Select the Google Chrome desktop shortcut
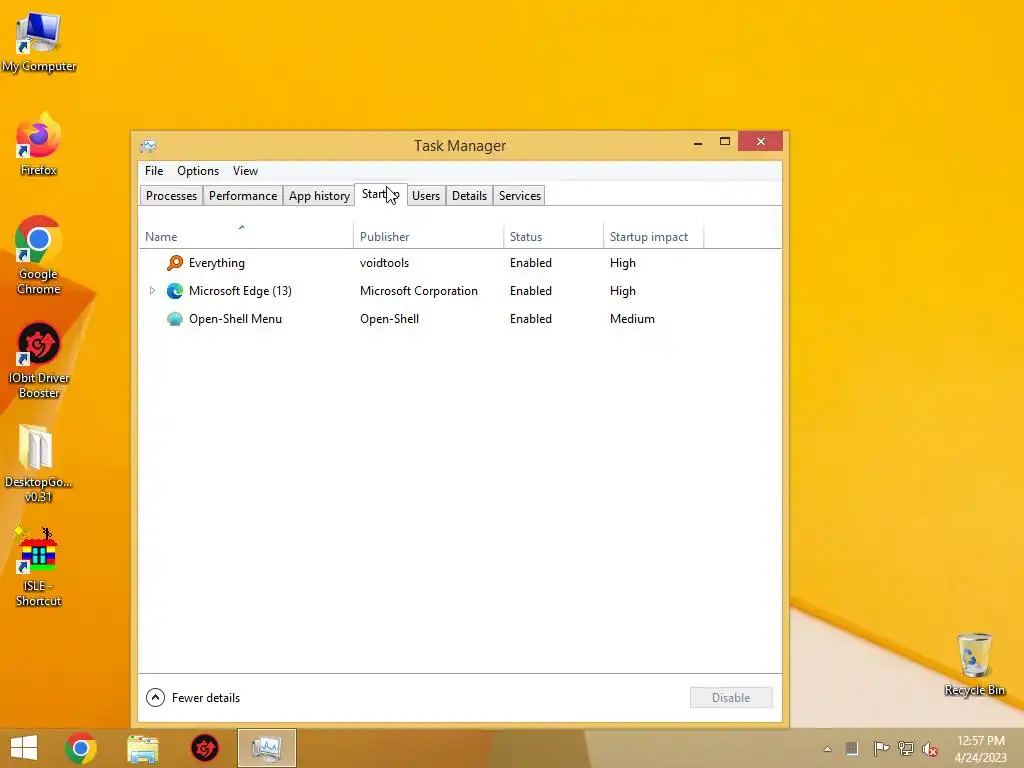The image size is (1024, 768). 39,256
